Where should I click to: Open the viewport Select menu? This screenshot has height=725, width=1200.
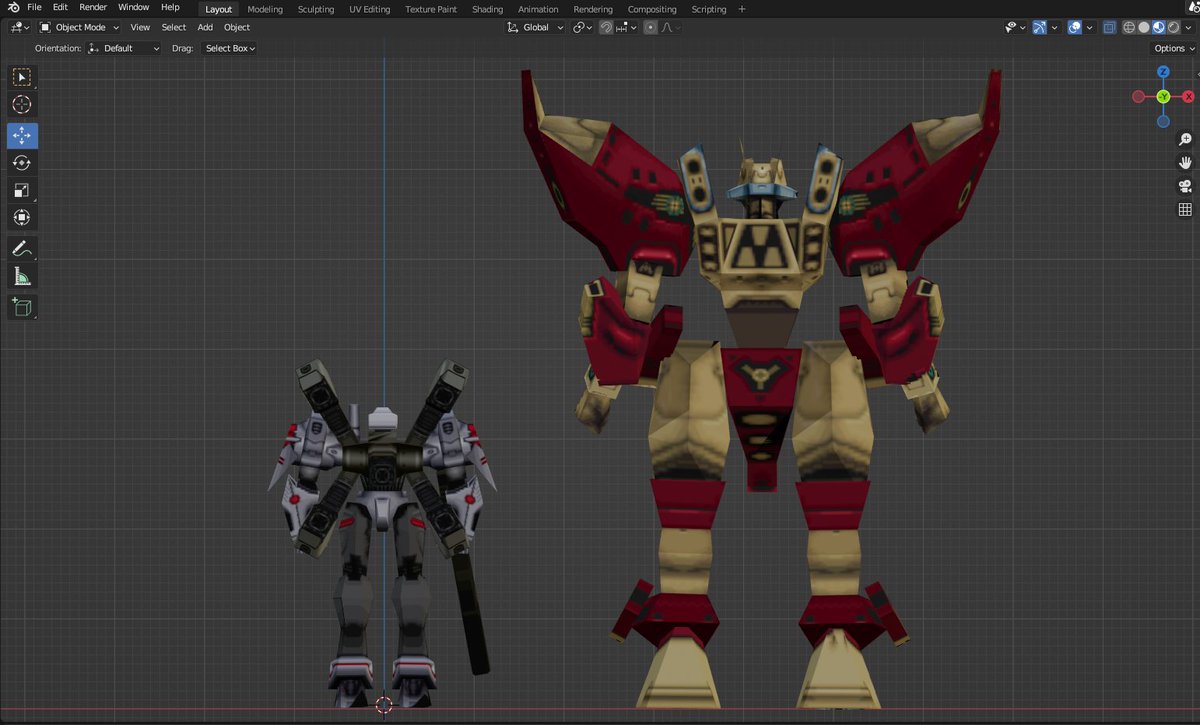tap(174, 28)
